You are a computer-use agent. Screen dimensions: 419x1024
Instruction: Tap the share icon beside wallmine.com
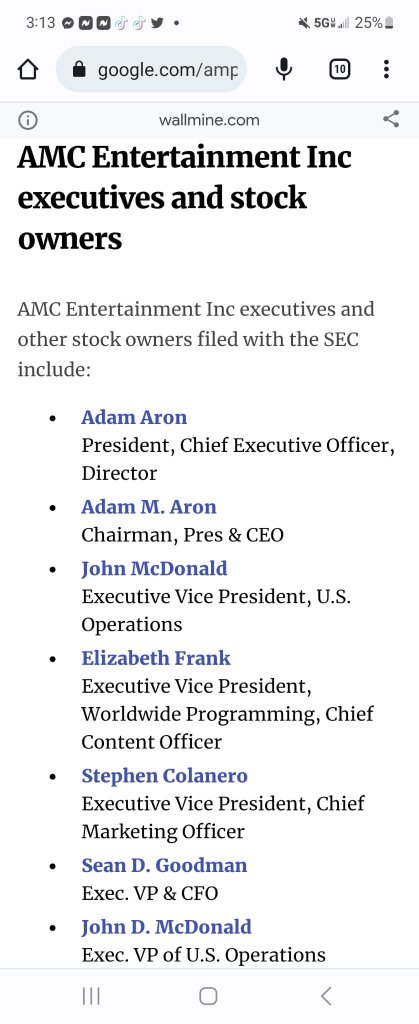coord(391,119)
